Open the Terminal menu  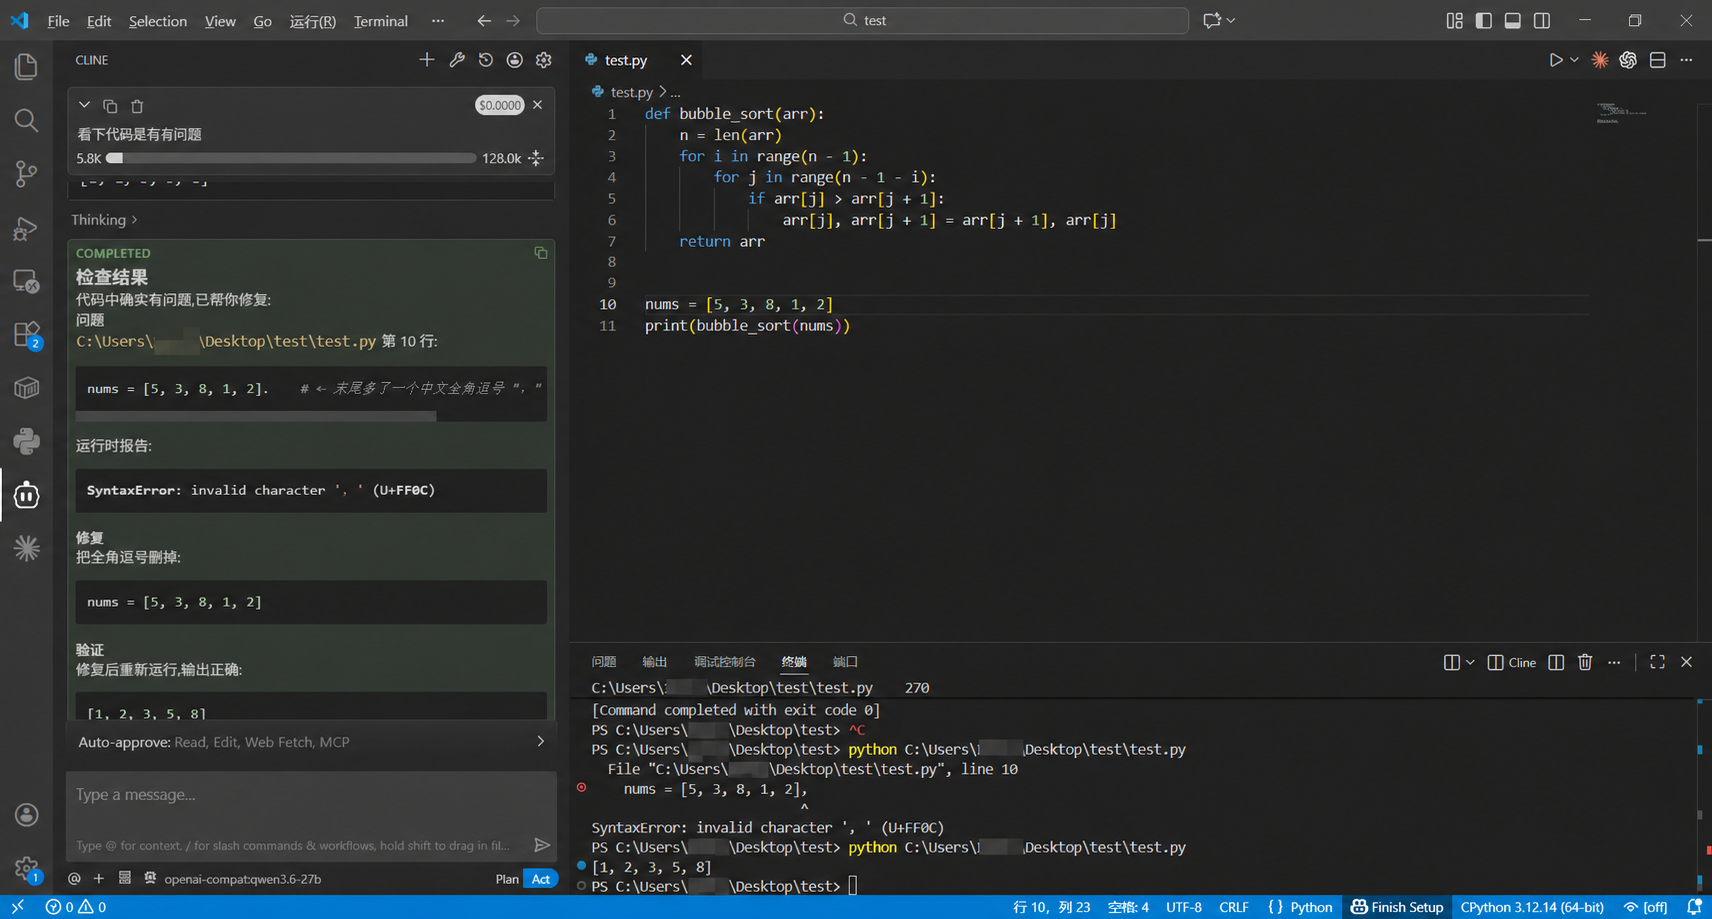tap(380, 21)
